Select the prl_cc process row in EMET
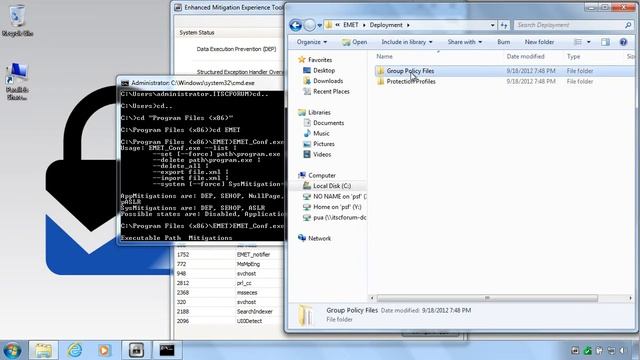The width and height of the screenshot is (640, 360). (229, 283)
